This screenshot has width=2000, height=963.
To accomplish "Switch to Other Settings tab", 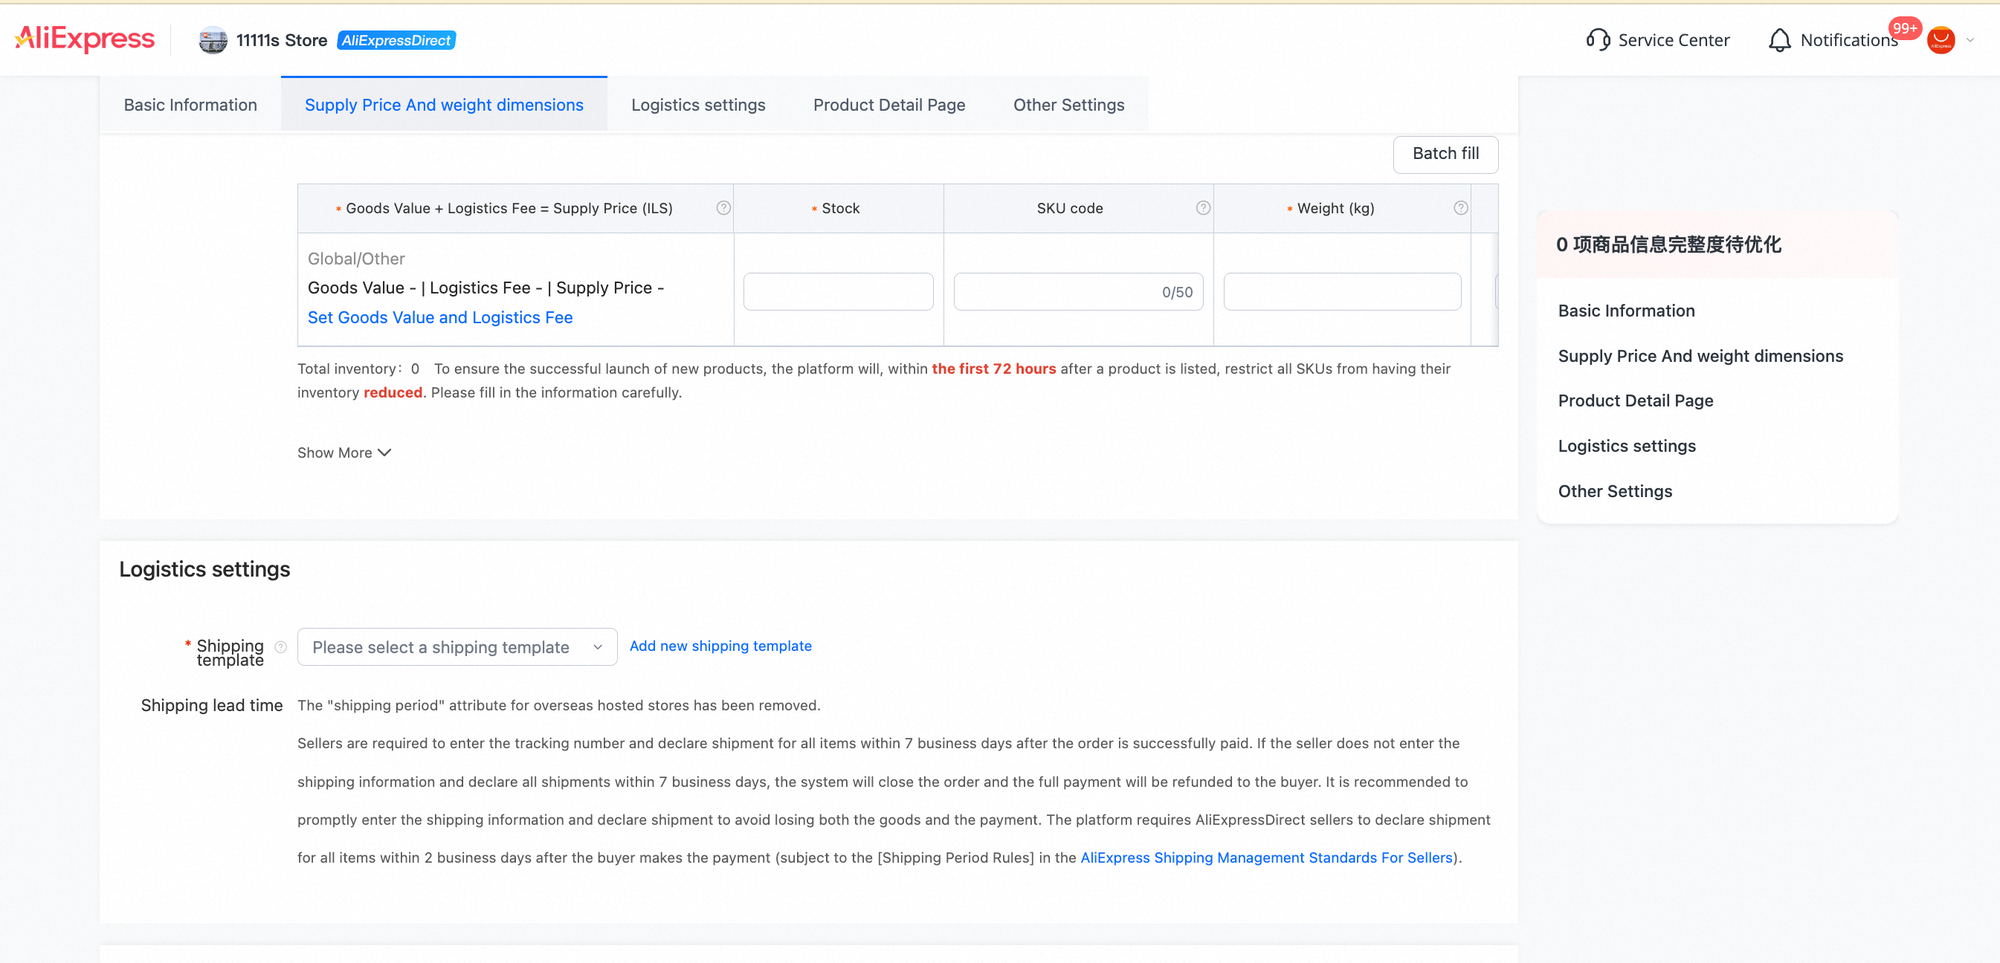I will tap(1069, 105).
